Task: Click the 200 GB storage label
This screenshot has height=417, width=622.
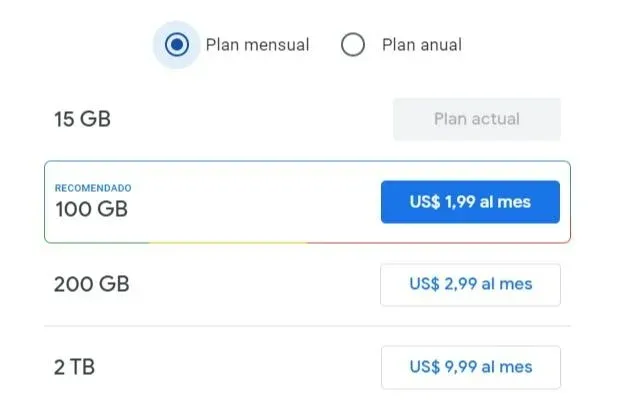Action: [x=91, y=284]
